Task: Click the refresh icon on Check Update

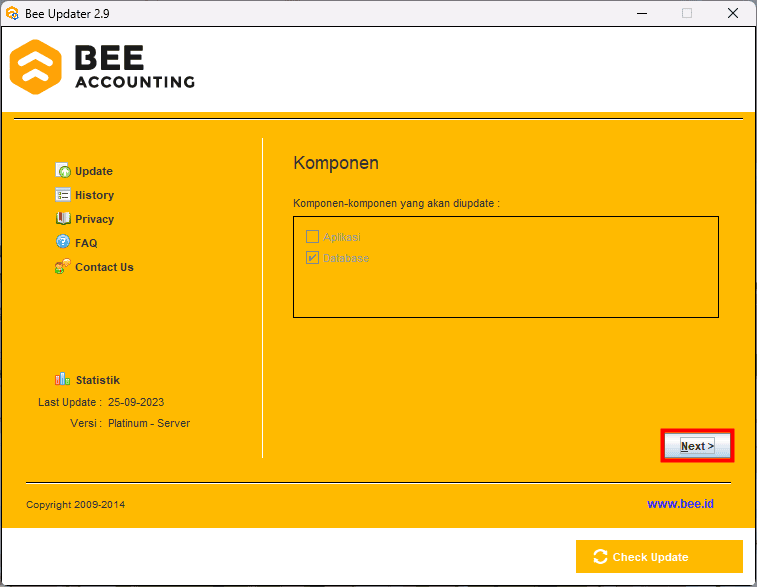Action: [600, 557]
